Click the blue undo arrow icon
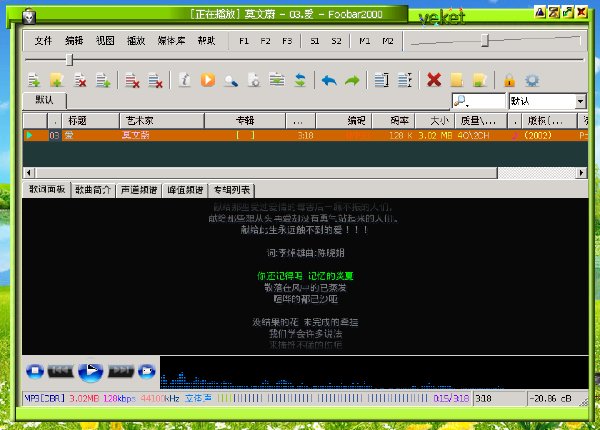This screenshot has height=430, width=600. point(329,80)
